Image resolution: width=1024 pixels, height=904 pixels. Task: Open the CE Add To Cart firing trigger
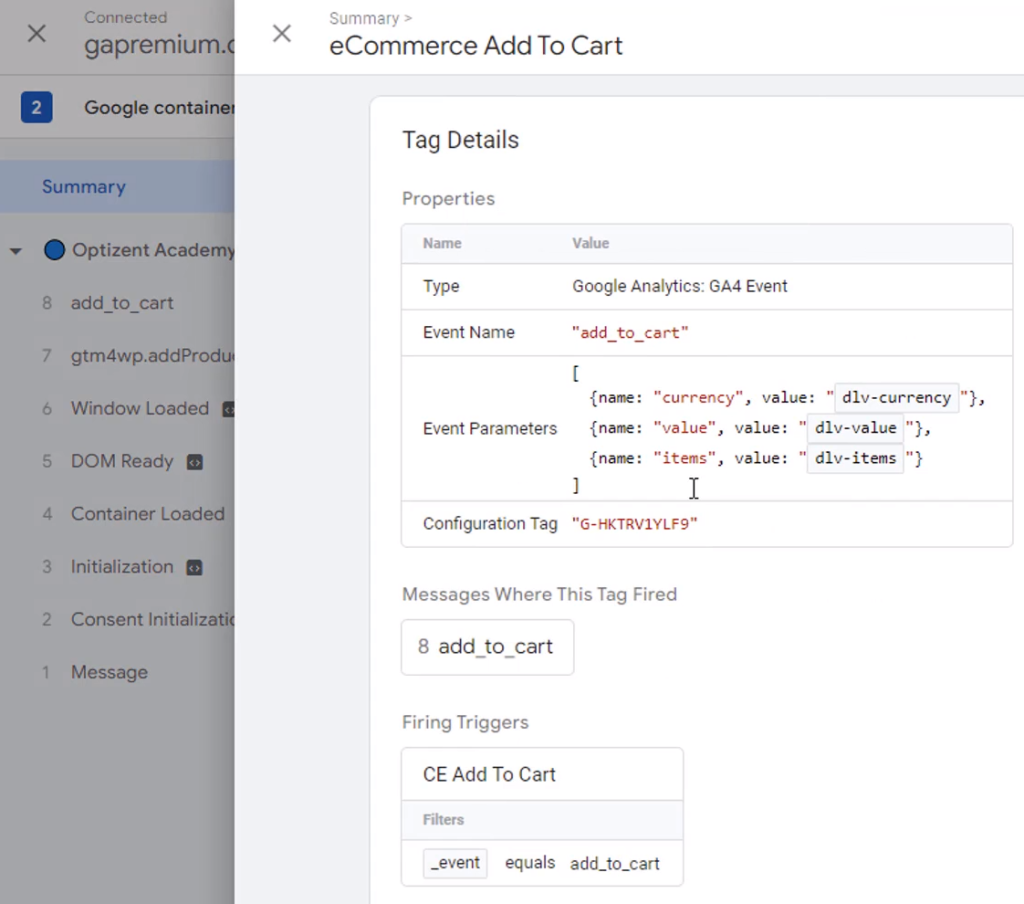point(489,773)
